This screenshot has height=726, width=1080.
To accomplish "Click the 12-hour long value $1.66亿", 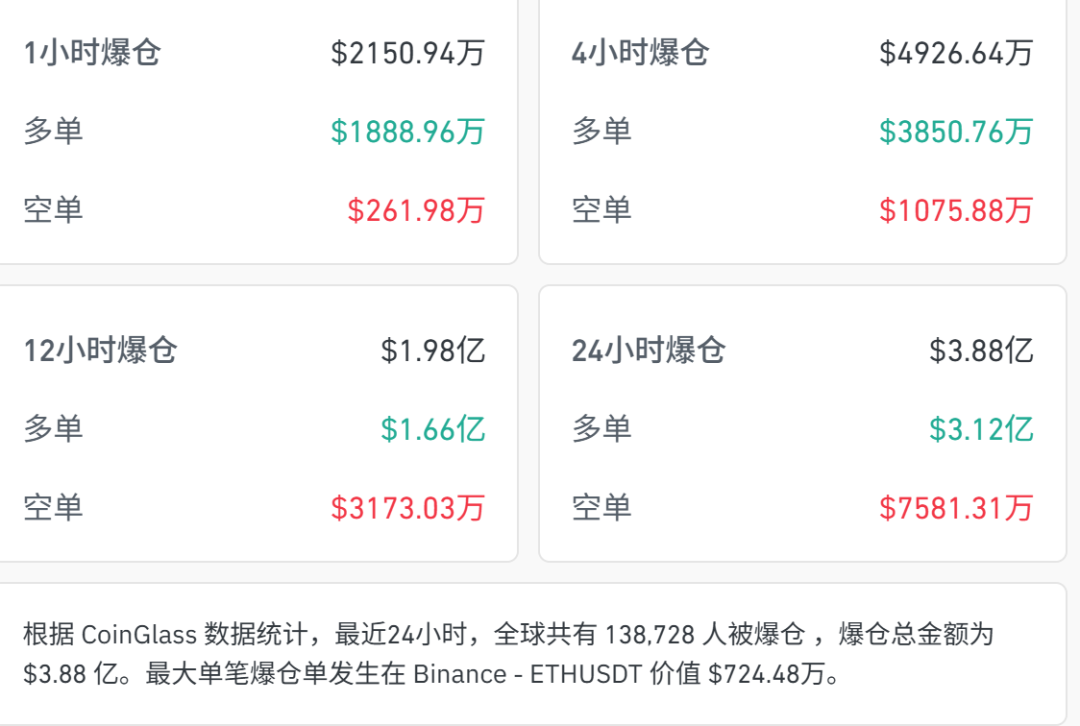I will (x=433, y=429).
